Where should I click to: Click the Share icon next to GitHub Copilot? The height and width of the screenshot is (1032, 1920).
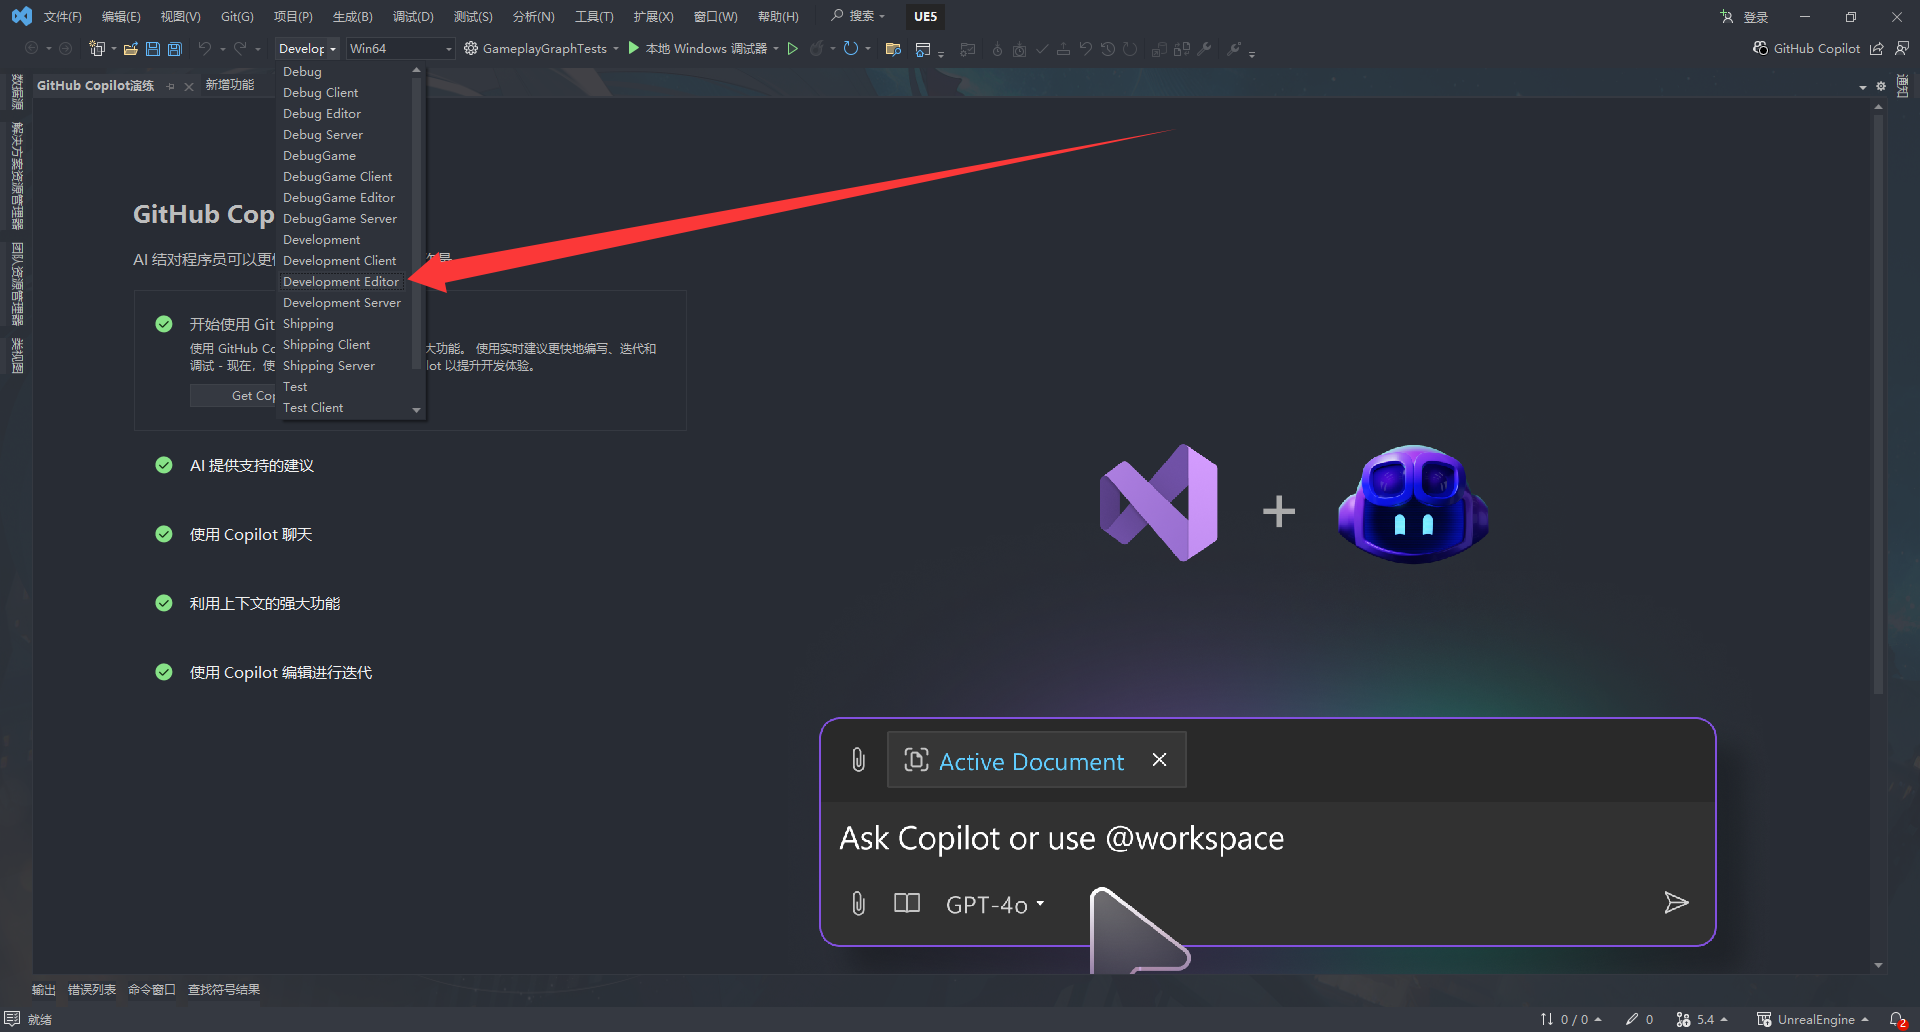[1876, 48]
